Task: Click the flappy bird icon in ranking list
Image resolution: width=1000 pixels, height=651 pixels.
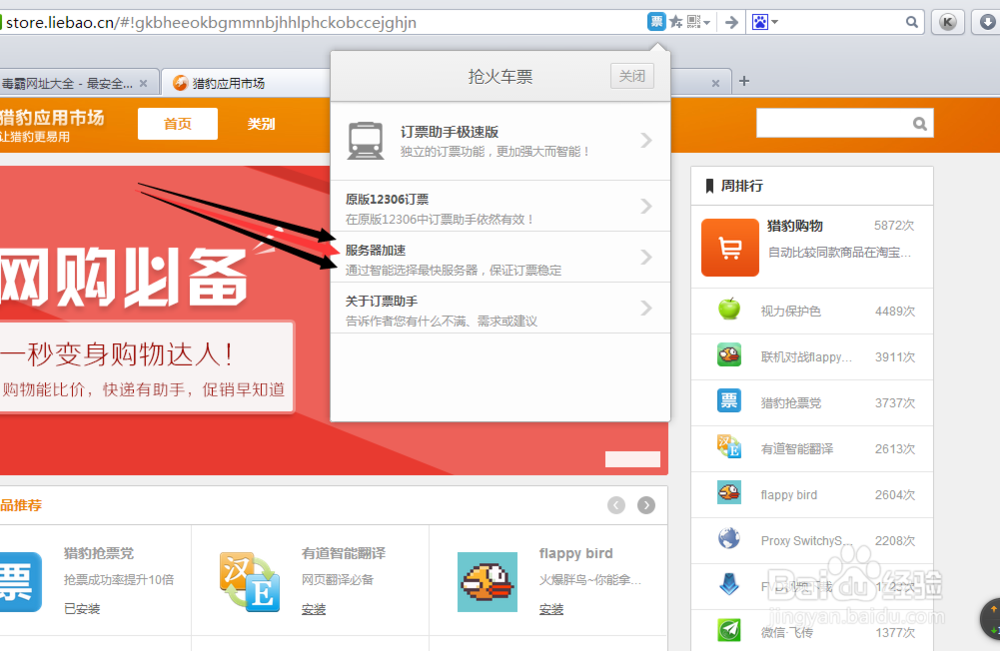Action: (729, 493)
